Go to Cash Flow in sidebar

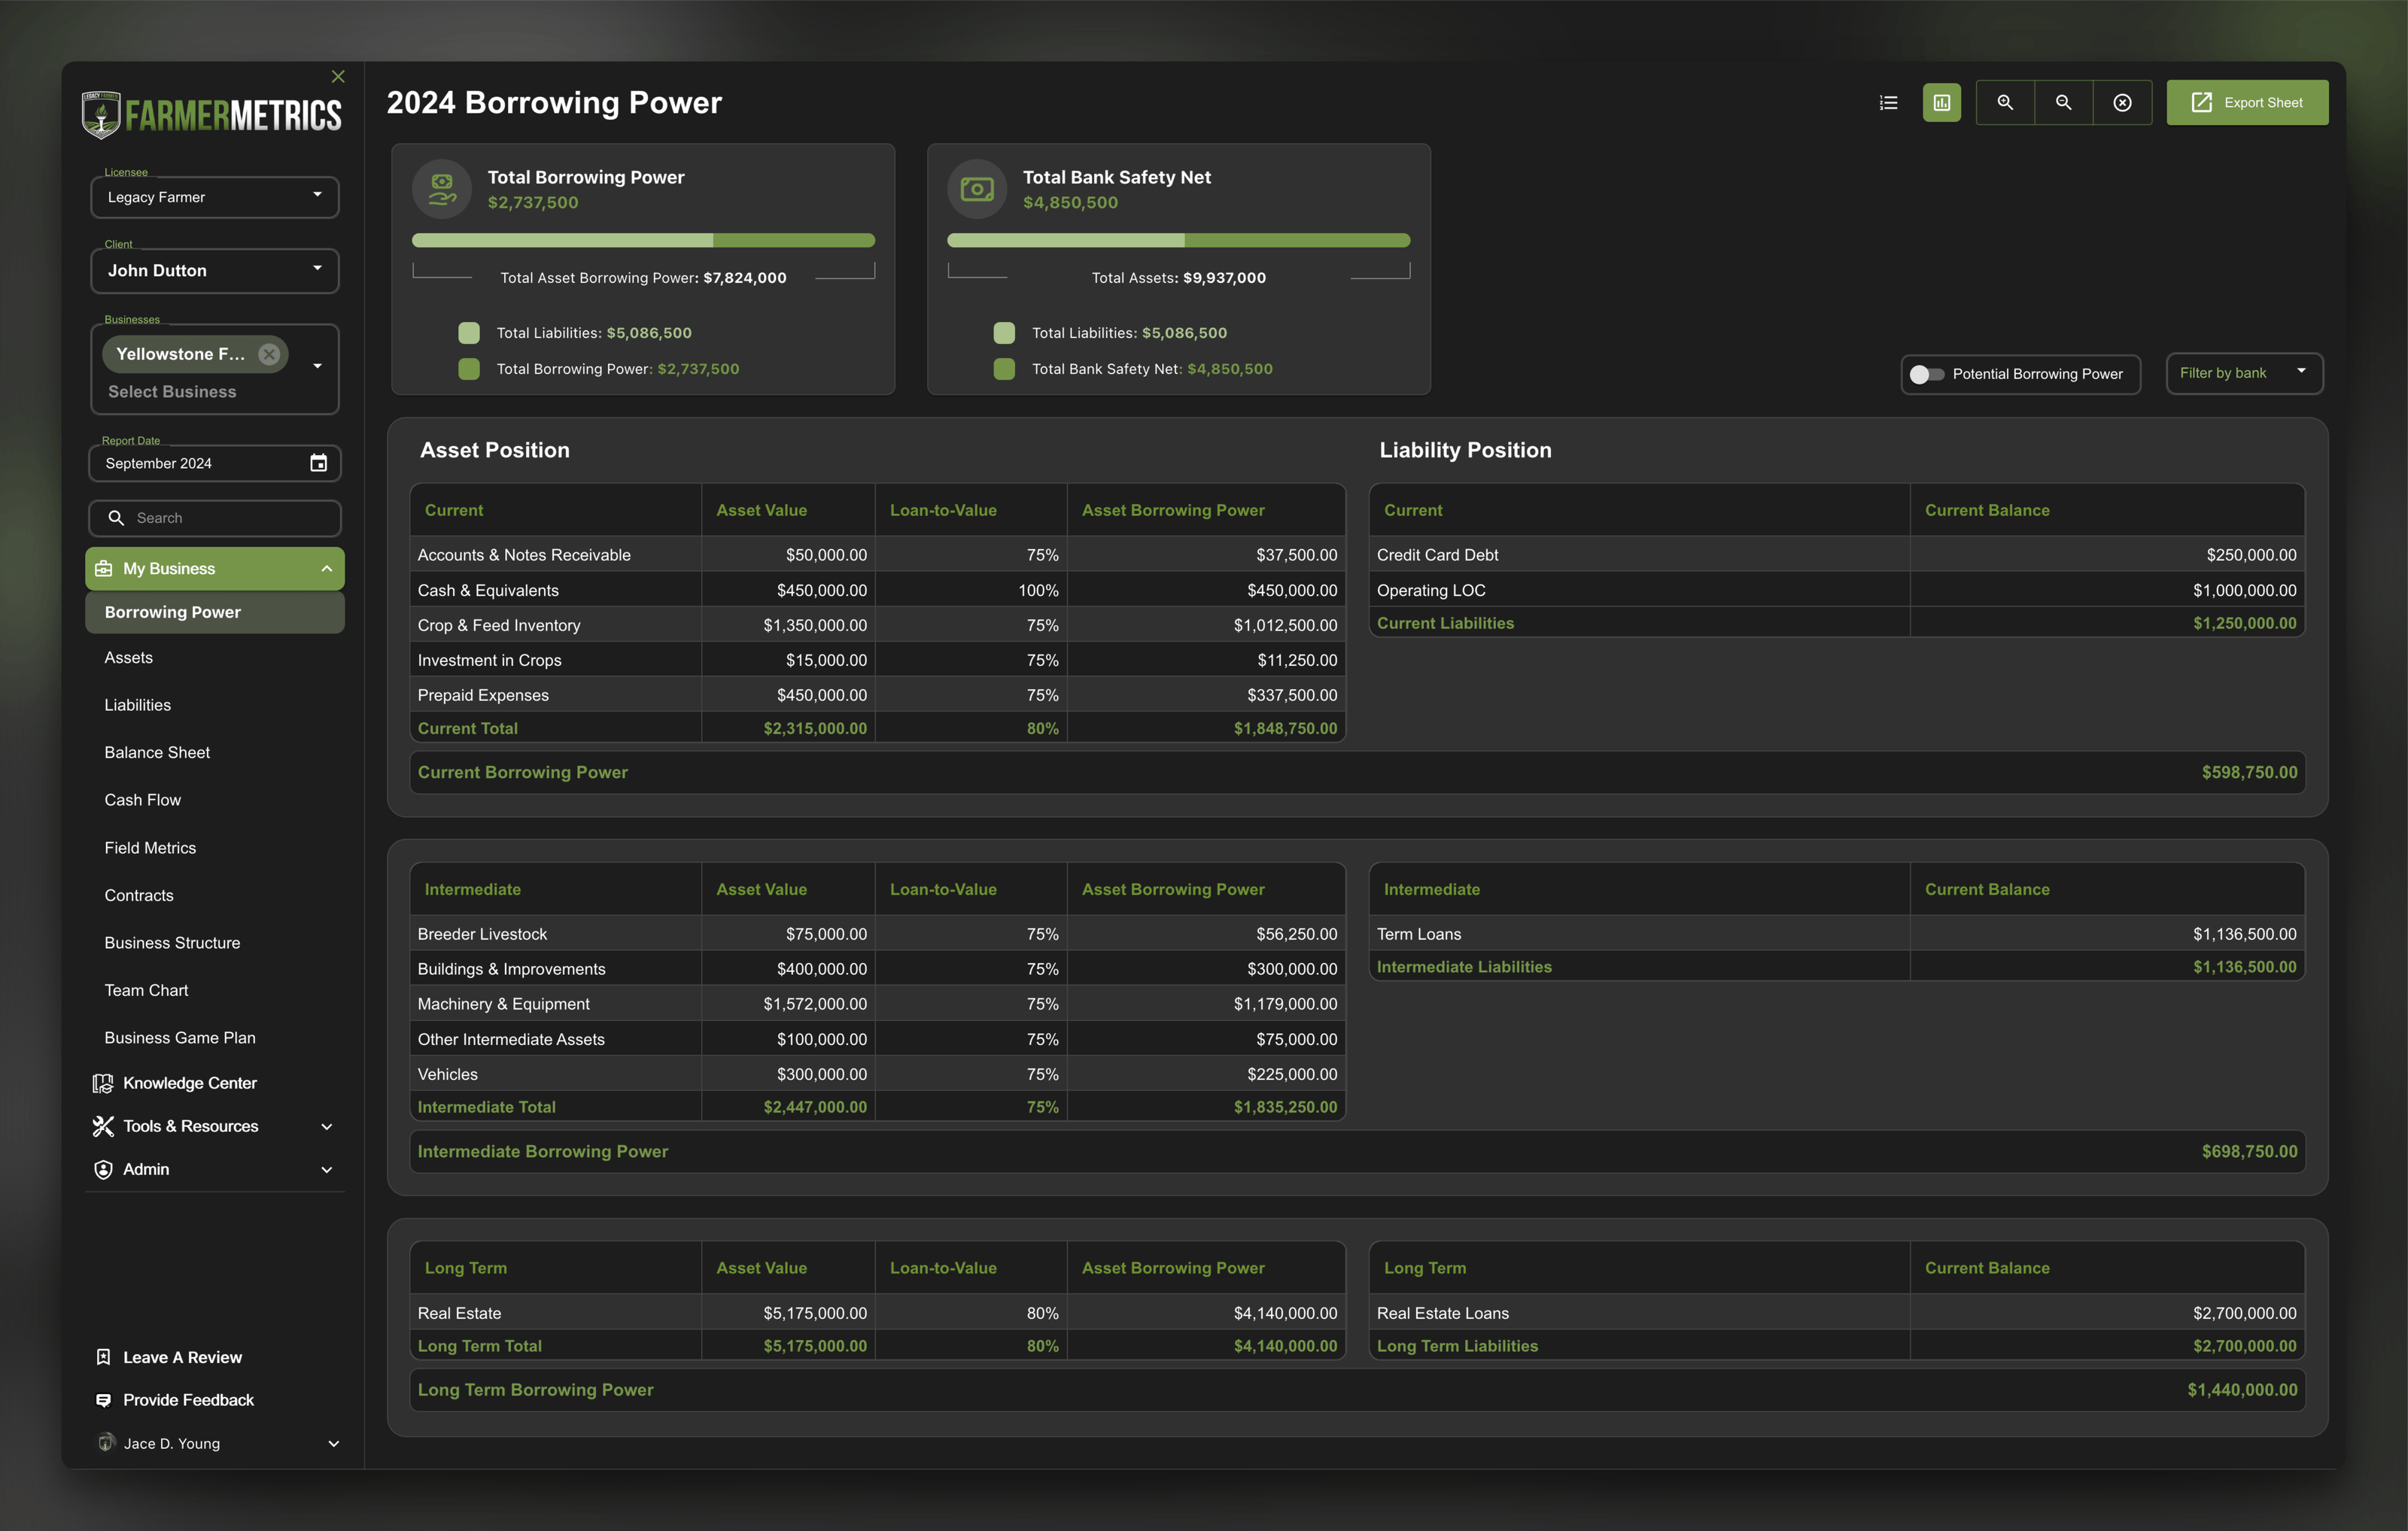click(x=143, y=800)
